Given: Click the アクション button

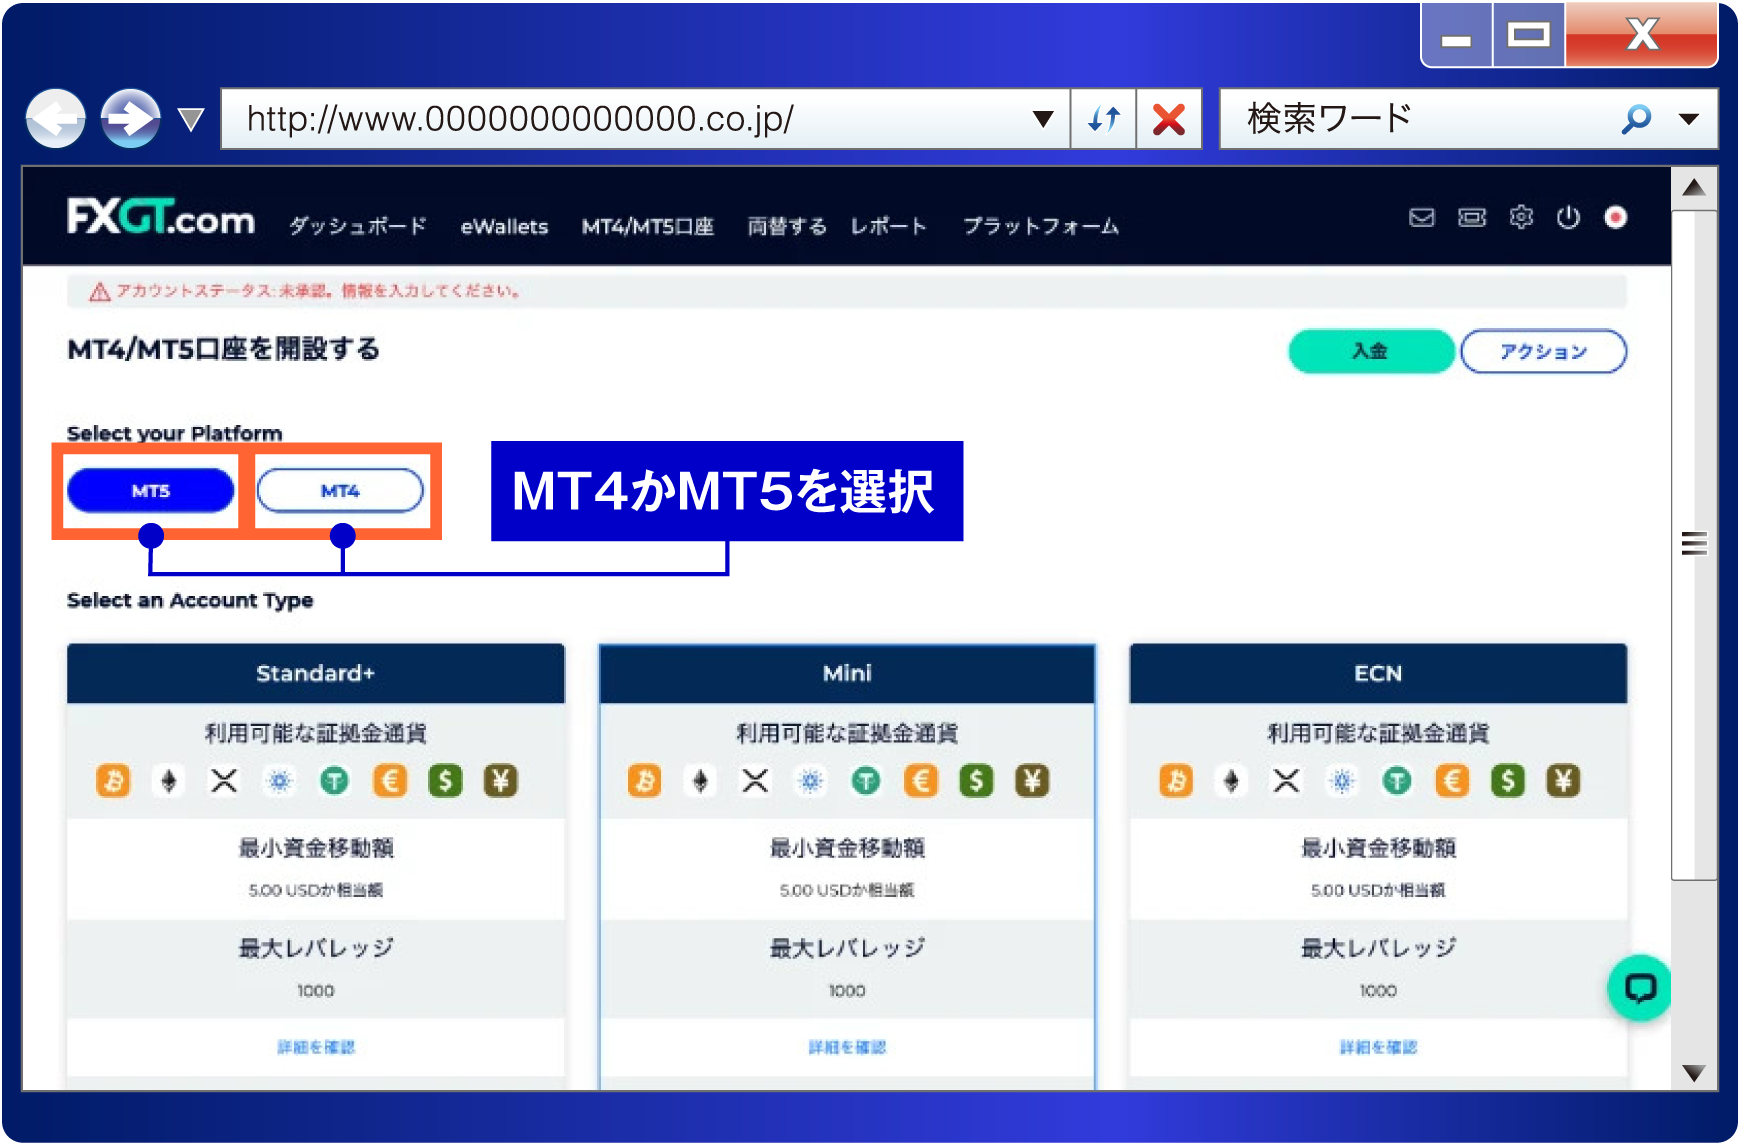Looking at the screenshot, I should click(1544, 351).
